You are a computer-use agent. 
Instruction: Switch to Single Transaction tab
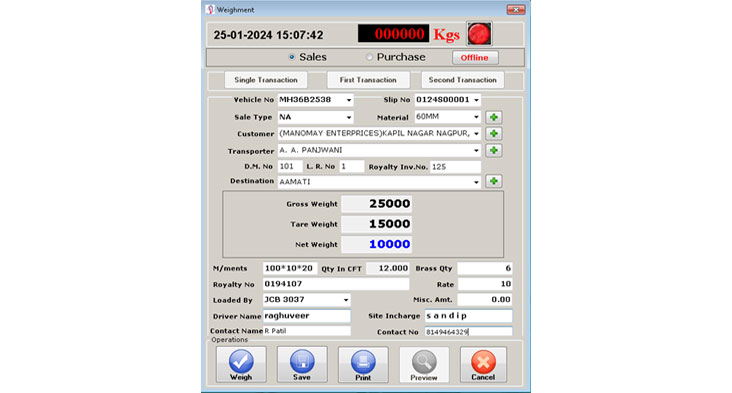coord(266,80)
